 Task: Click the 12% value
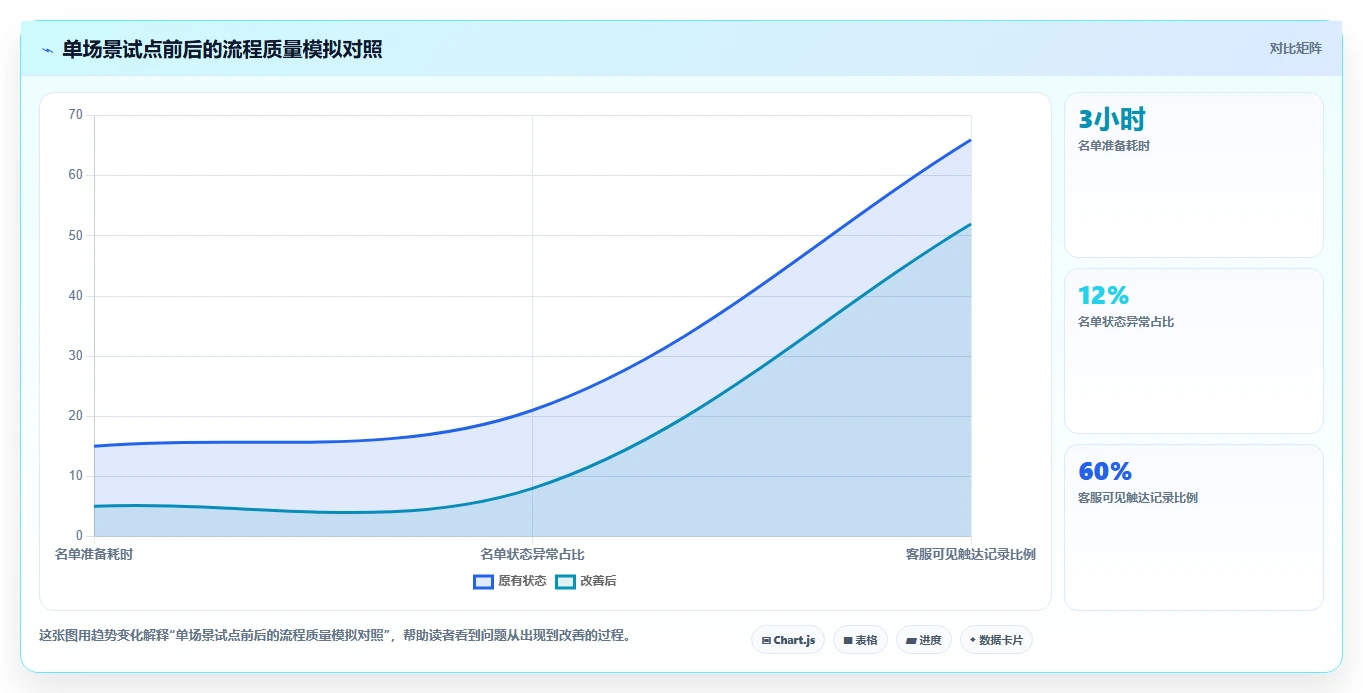click(1103, 296)
